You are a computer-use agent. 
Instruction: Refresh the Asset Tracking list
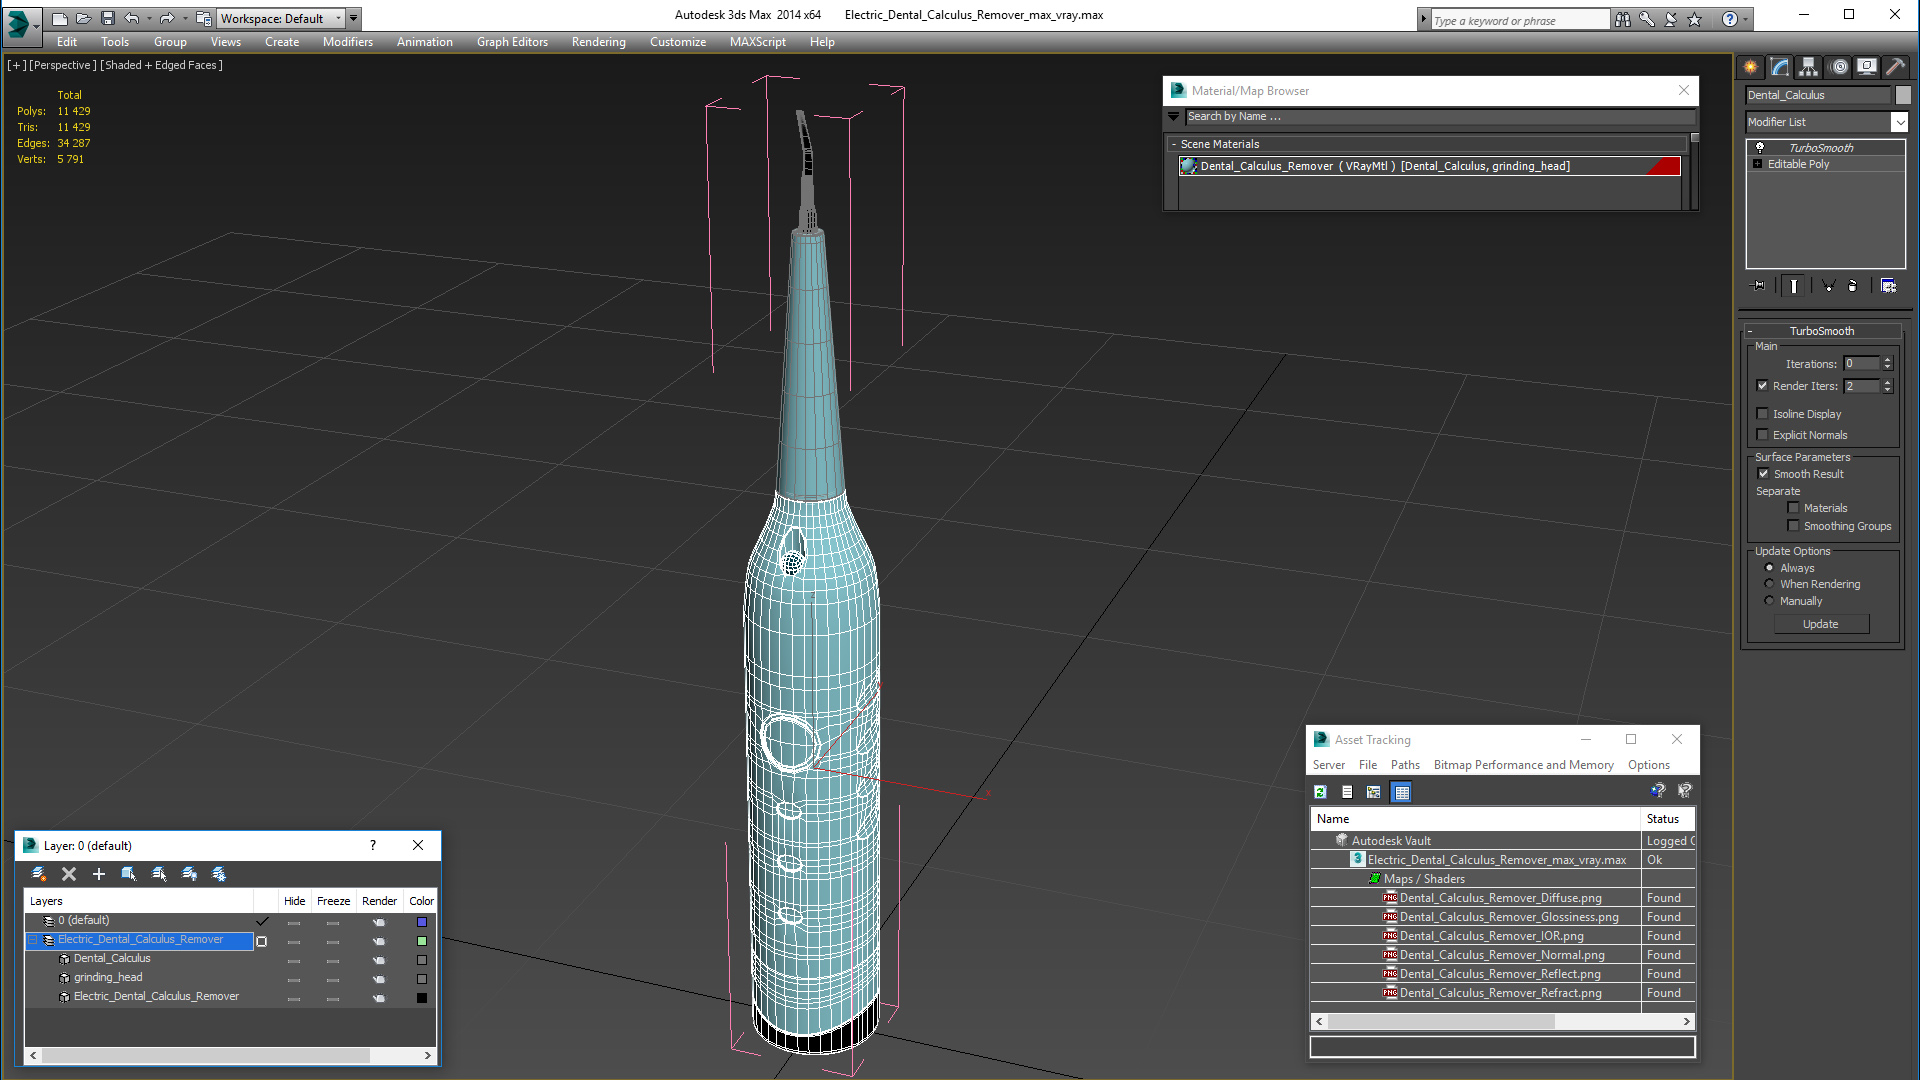pyautogui.click(x=1320, y=792)
